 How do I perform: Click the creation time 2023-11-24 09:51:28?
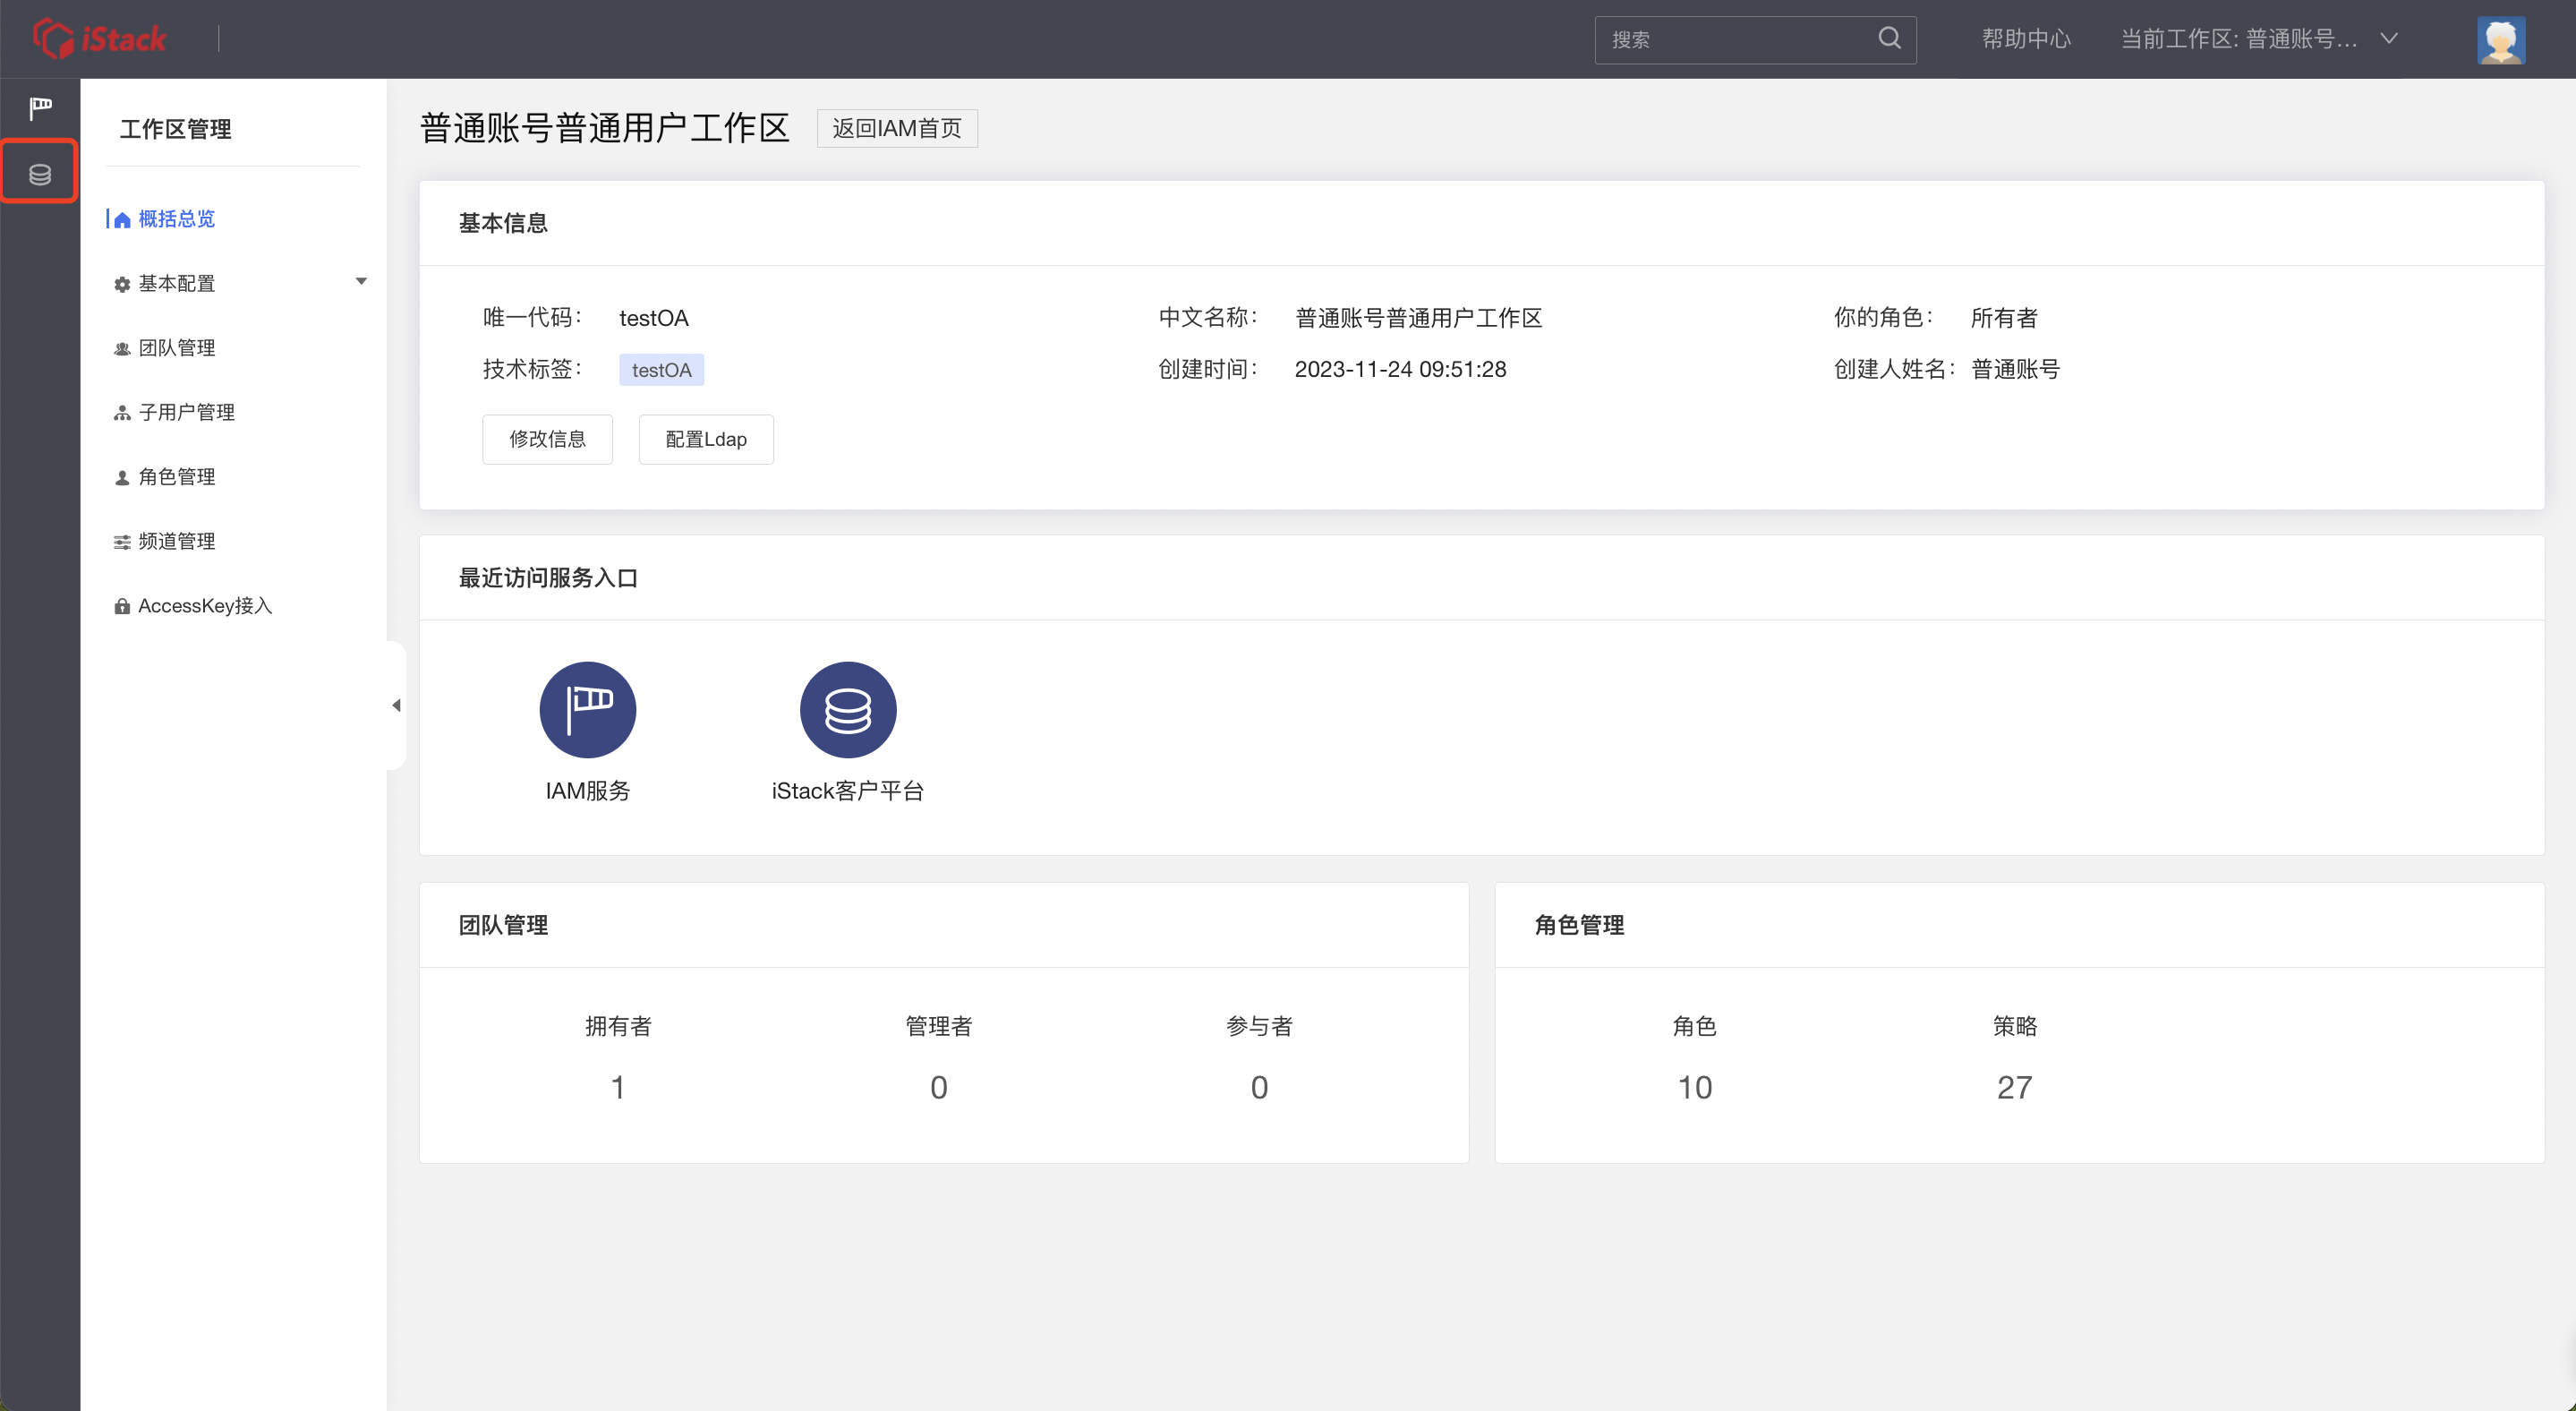1400,369
